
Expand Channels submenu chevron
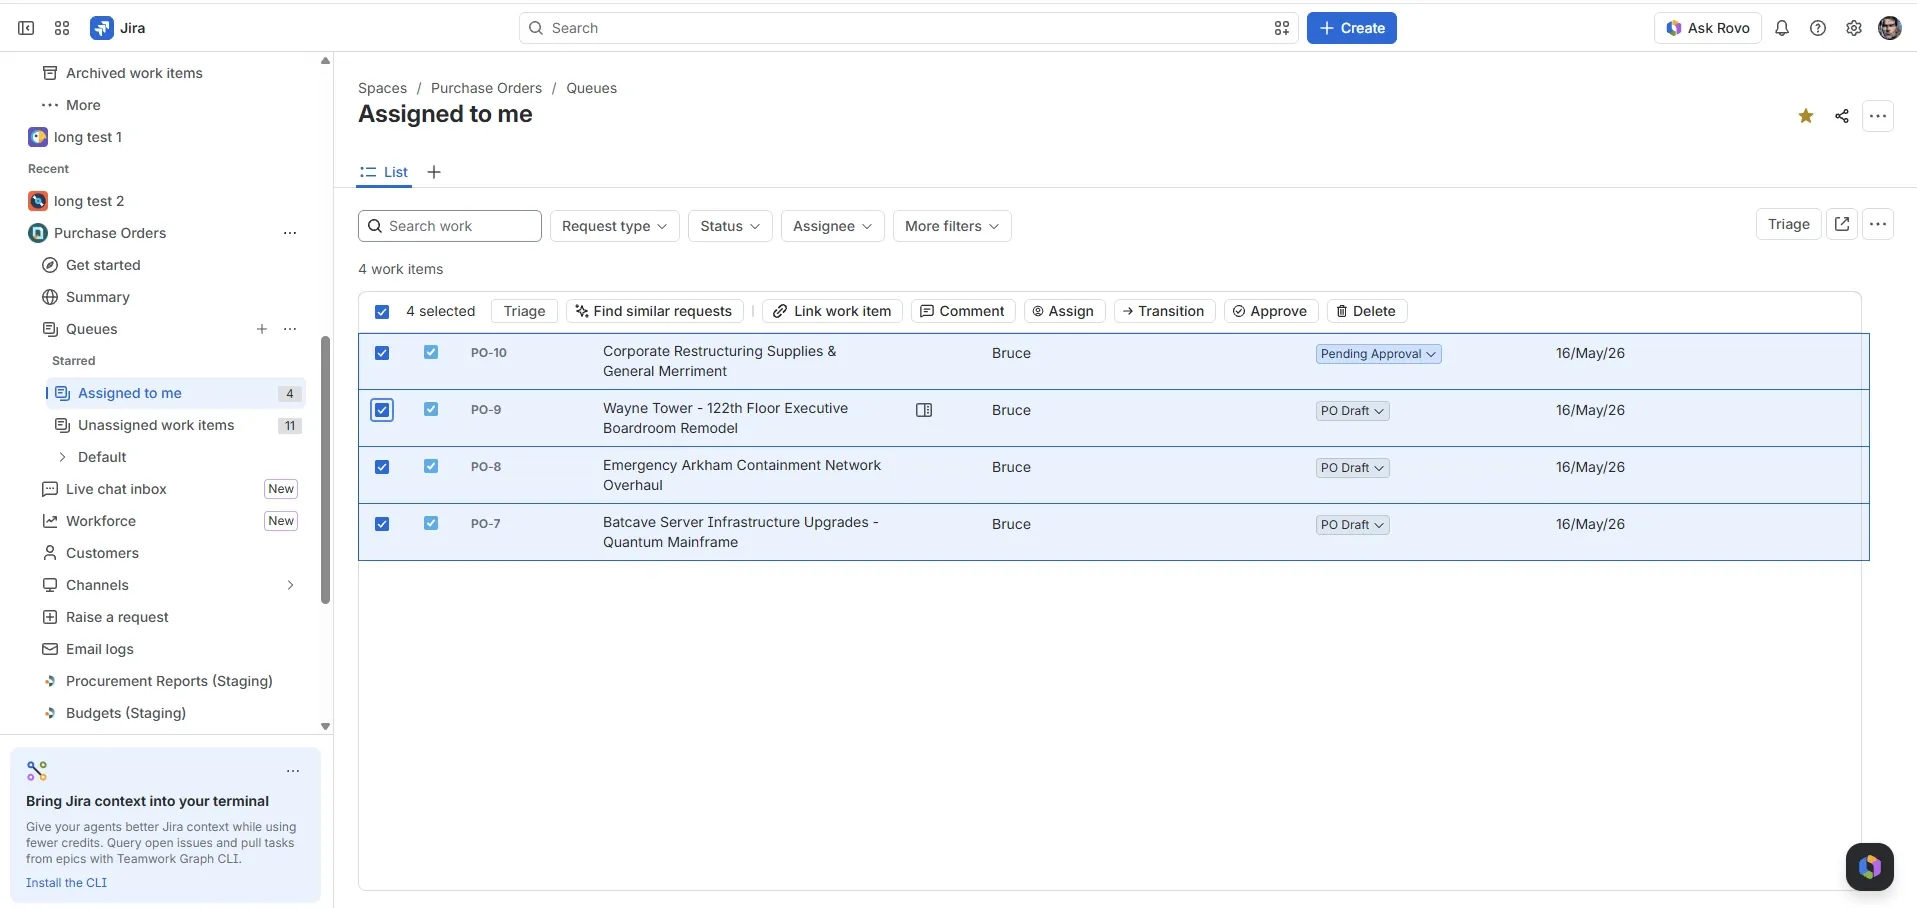[x=290, y=585]
